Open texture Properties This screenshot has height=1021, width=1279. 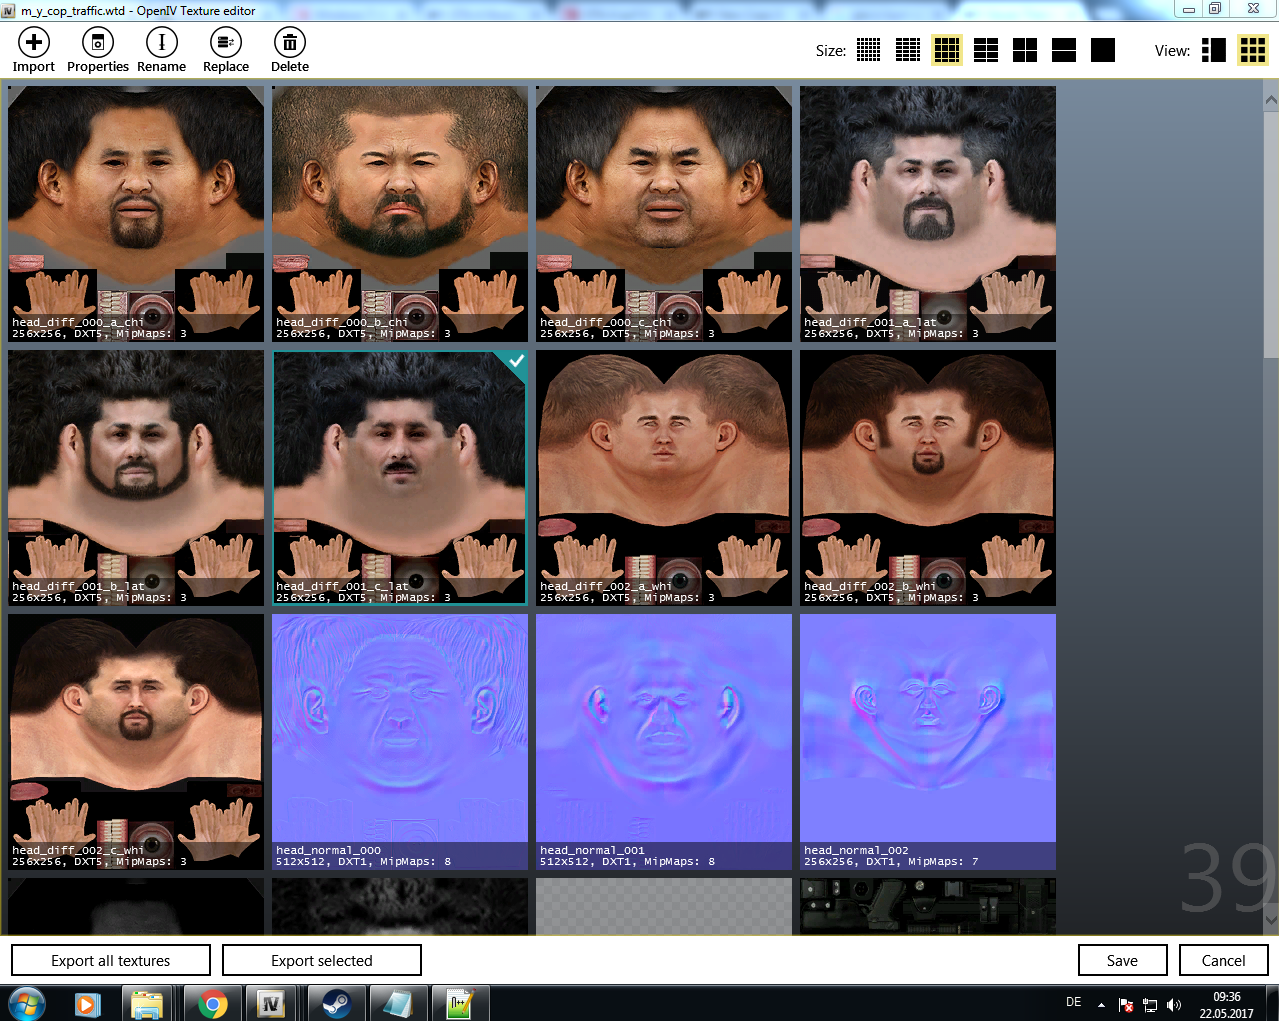(x=97, y=50)
